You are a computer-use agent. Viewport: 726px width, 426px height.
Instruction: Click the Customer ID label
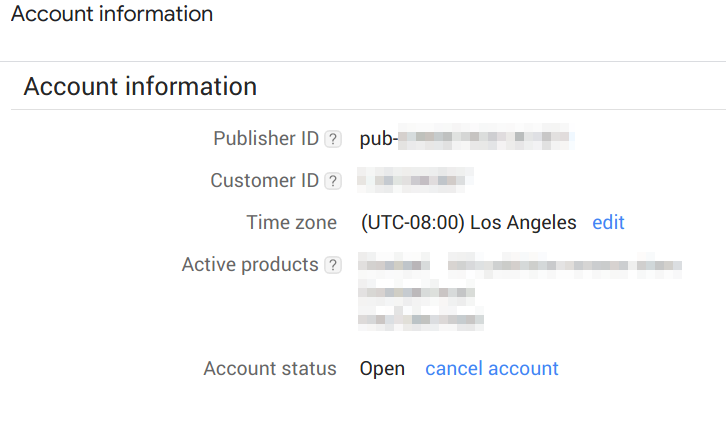click(x=265, y=181)
